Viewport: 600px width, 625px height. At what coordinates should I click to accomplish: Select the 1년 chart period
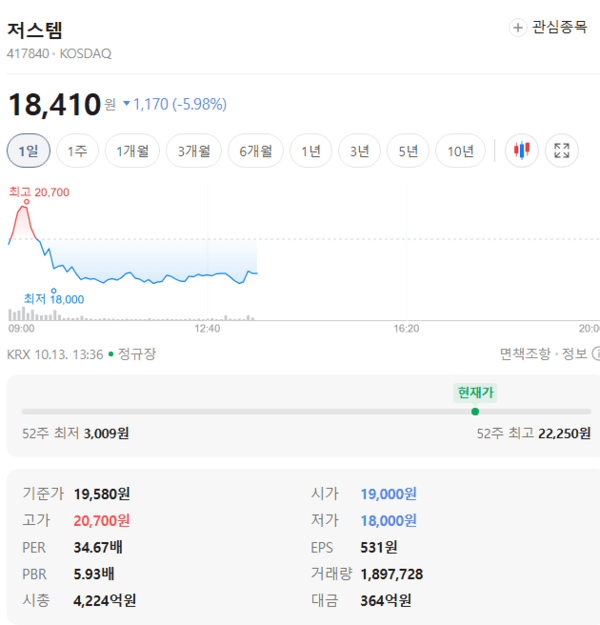pyautogui.click(x=311, y=151)
